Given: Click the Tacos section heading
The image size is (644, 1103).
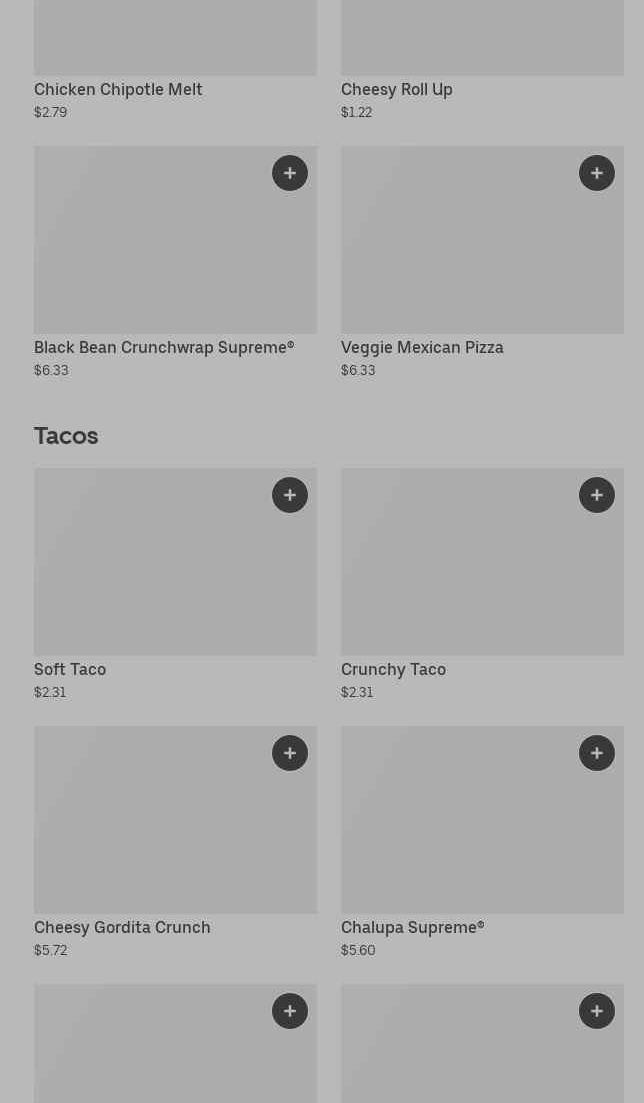Looking at the screenshot, I should pyautogui.click(x=66, y=435).
